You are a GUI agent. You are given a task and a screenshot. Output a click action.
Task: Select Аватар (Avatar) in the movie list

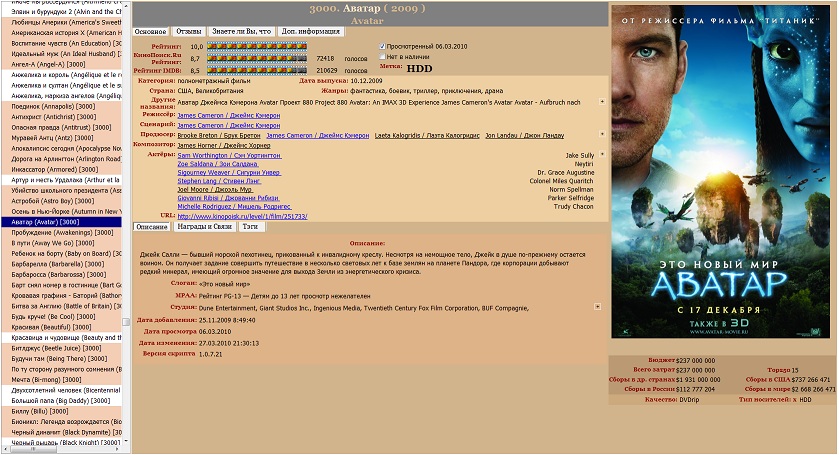click(x=62, y=222)
